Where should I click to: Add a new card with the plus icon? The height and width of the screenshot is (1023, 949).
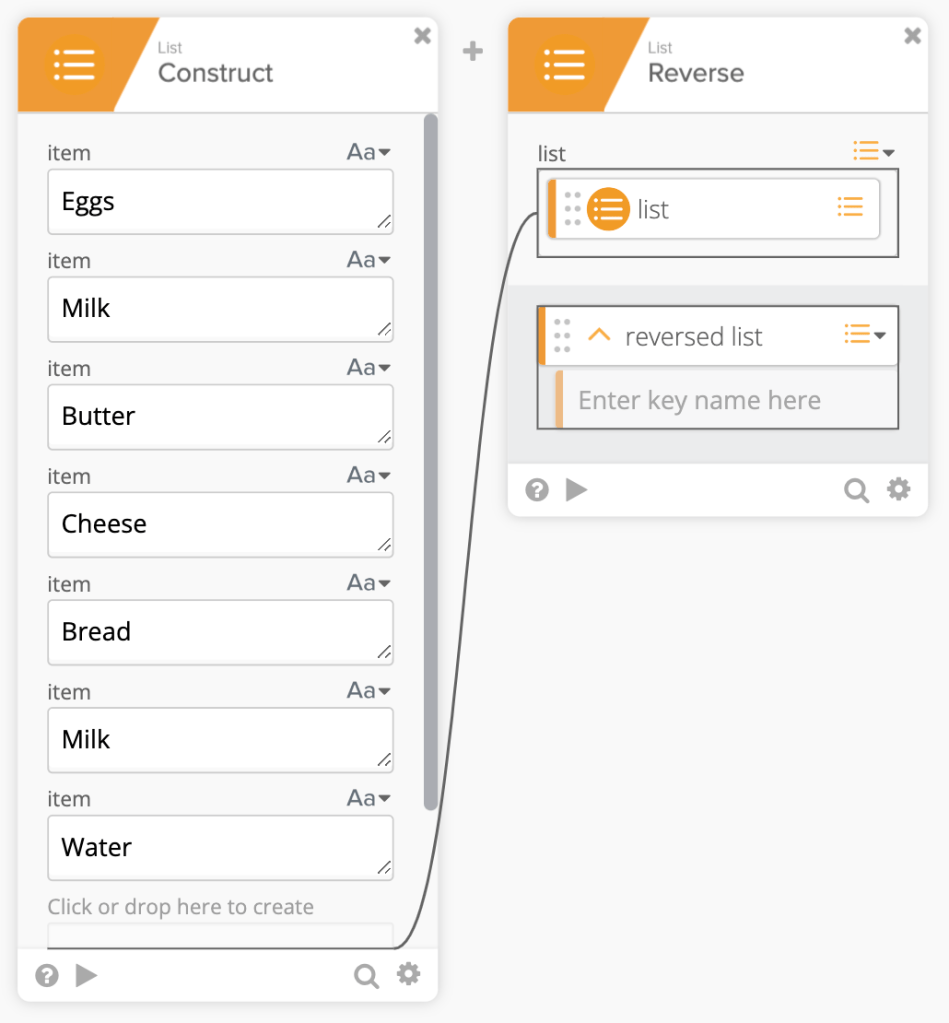coord(473,51)
